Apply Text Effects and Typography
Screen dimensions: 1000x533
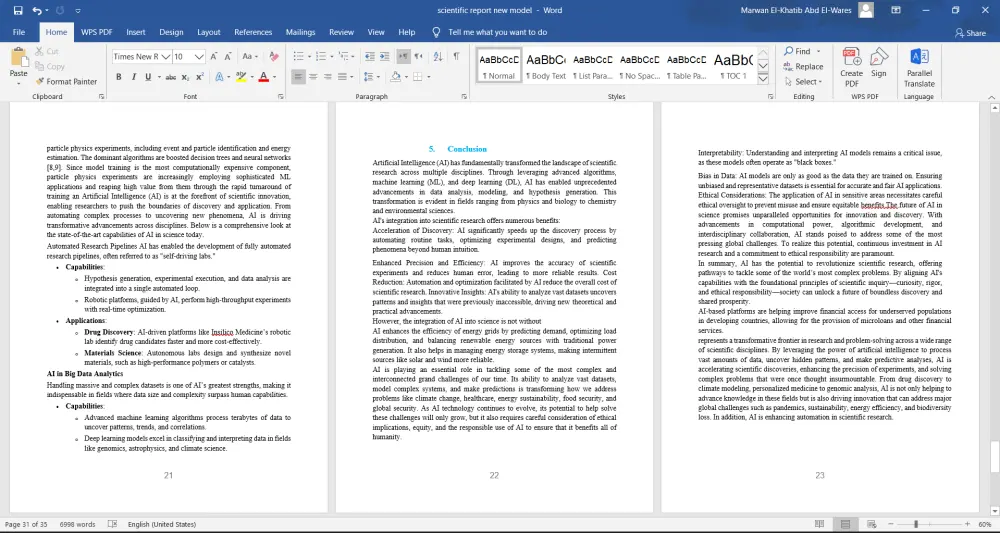(219, 77)
